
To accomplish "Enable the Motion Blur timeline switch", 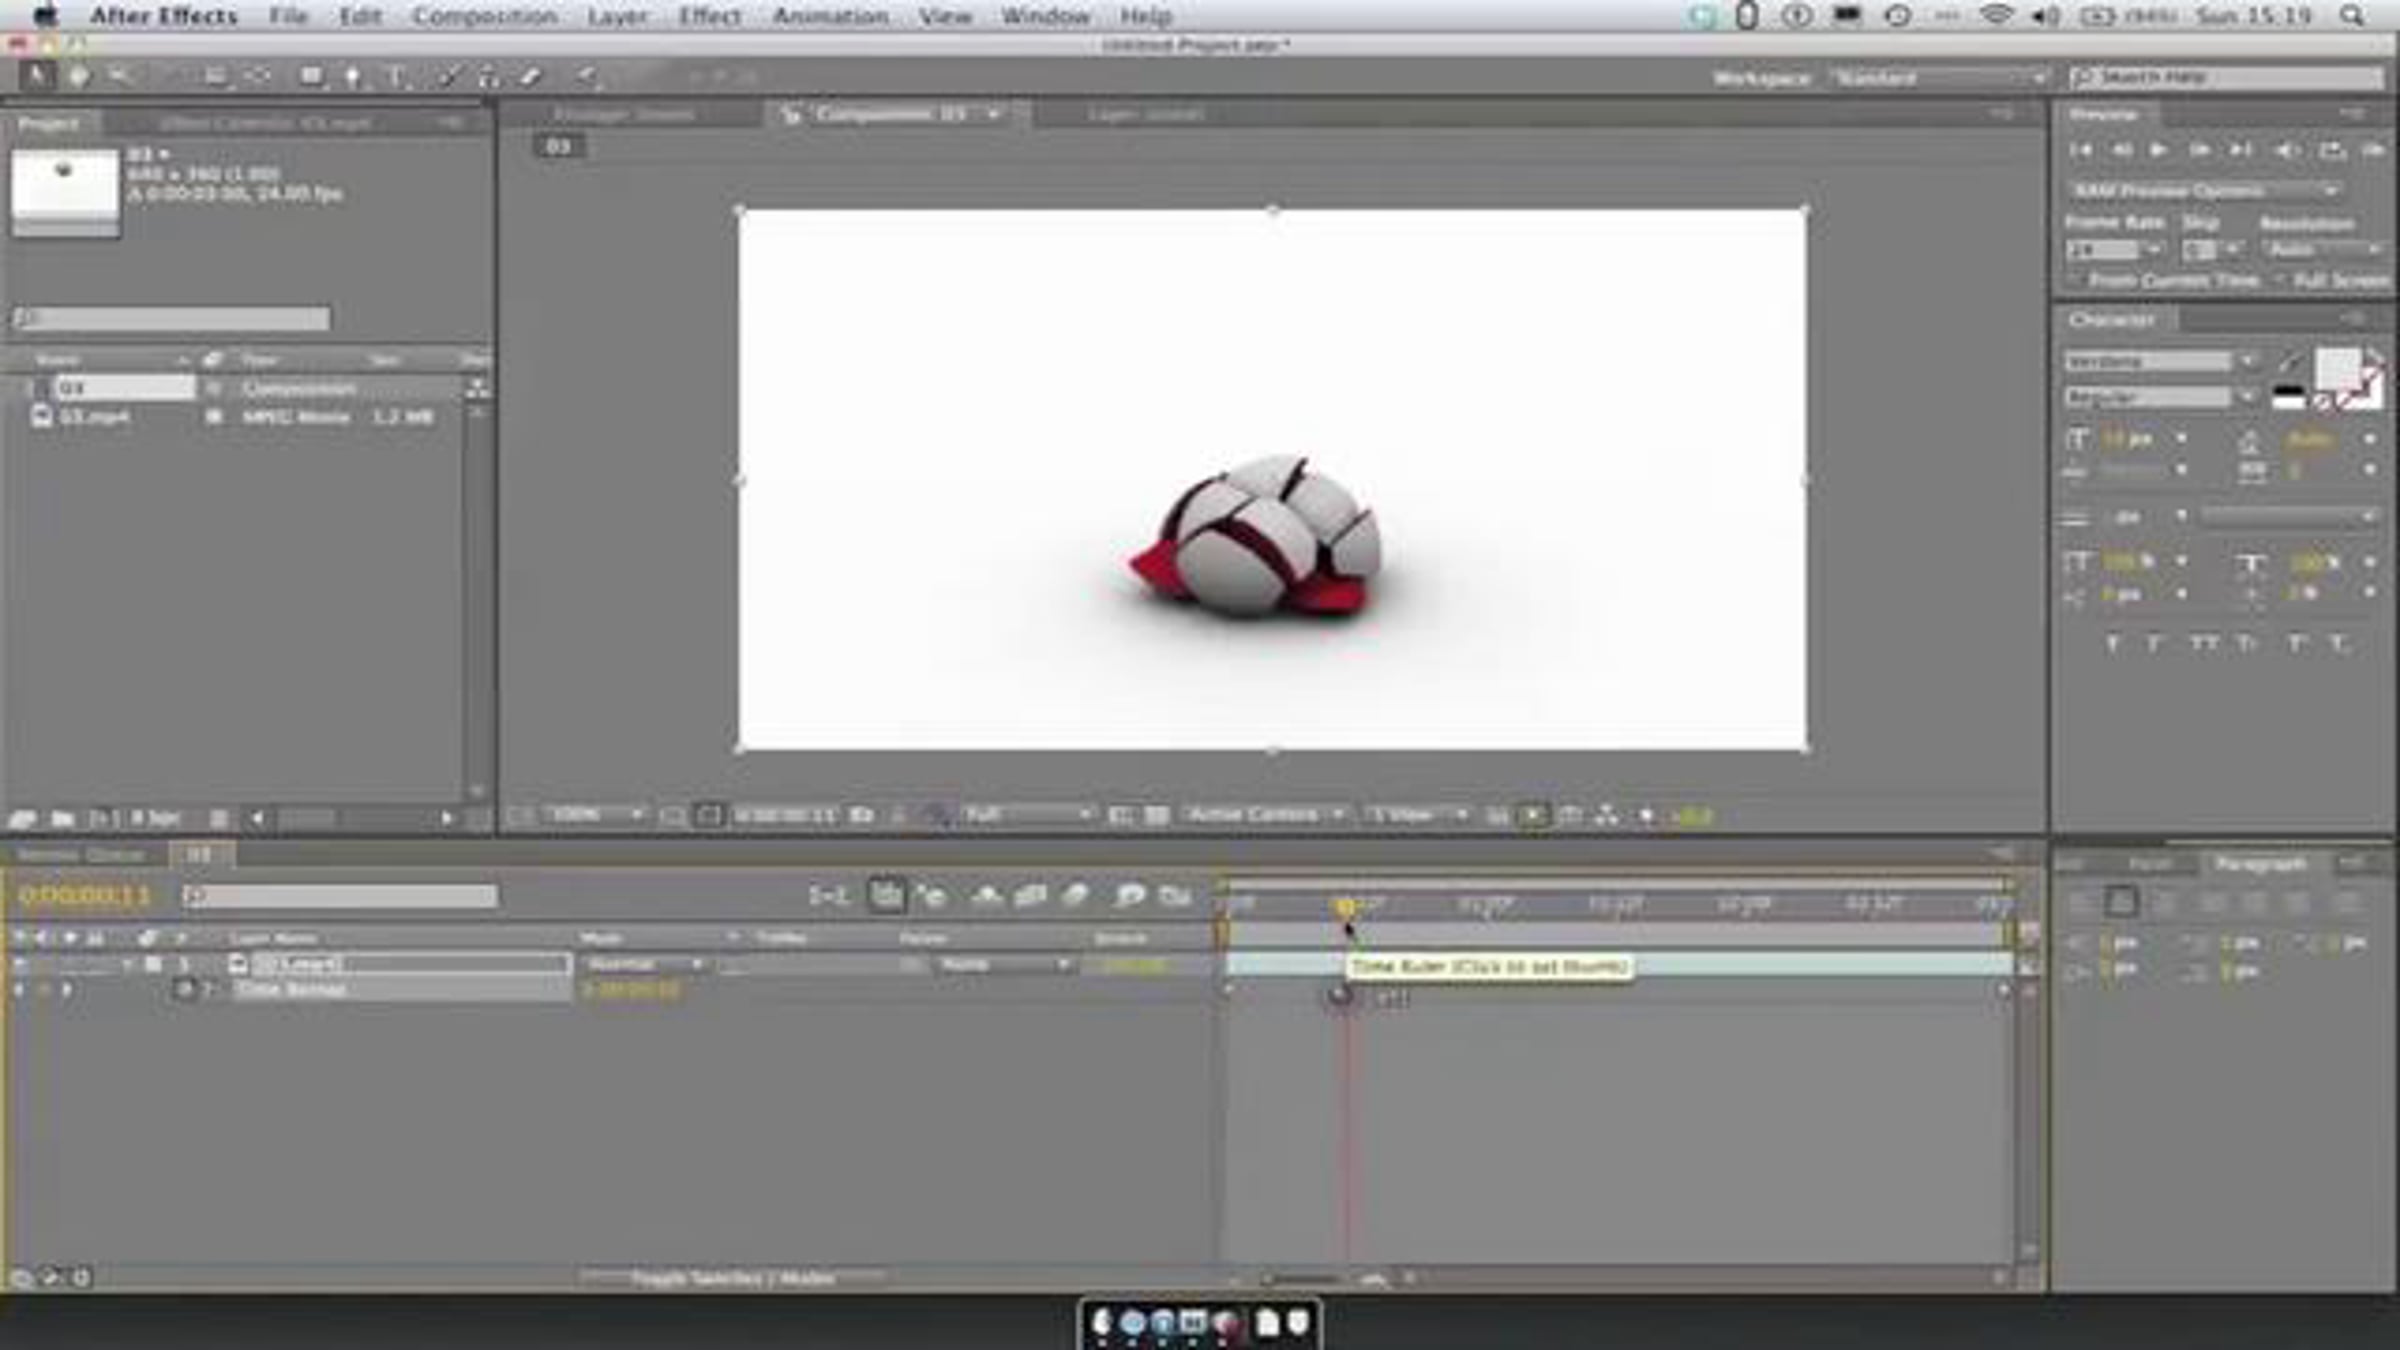I will (x=1076, y=895).
